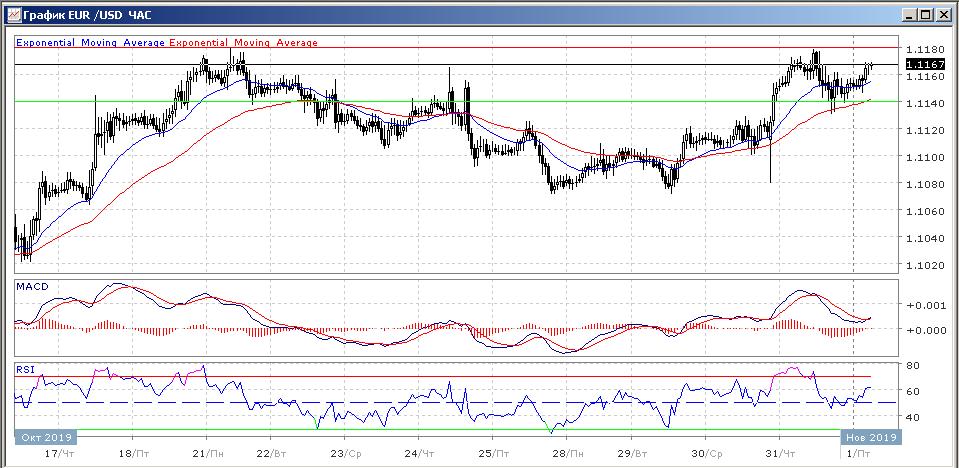Screen dimensions: 959x468
Task: Click the 1.1020 price axis level
Action: pos(924,265)
